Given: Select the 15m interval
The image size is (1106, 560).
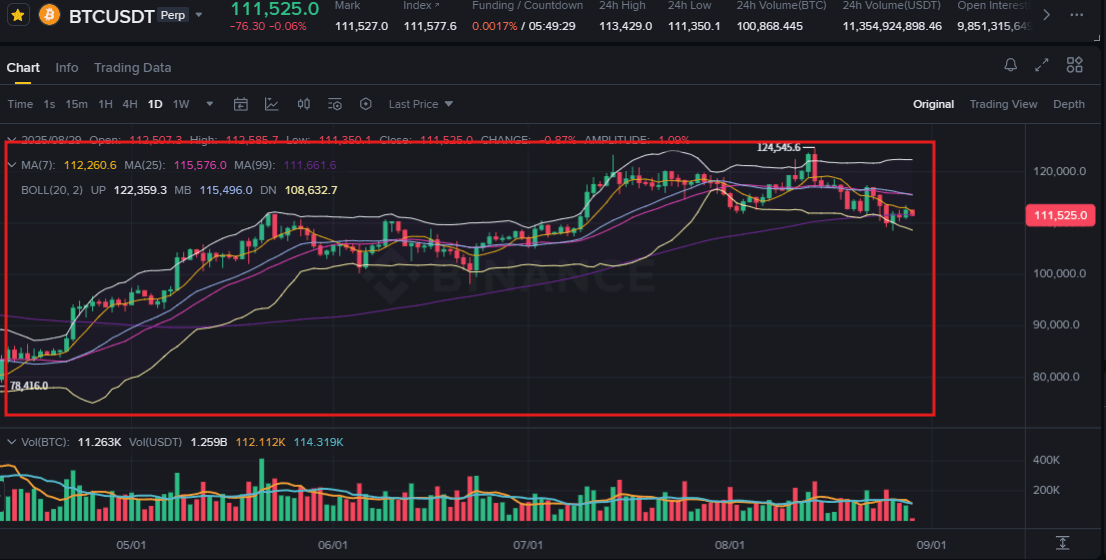Looking at the screenshot, I should (x=76, y=104).
